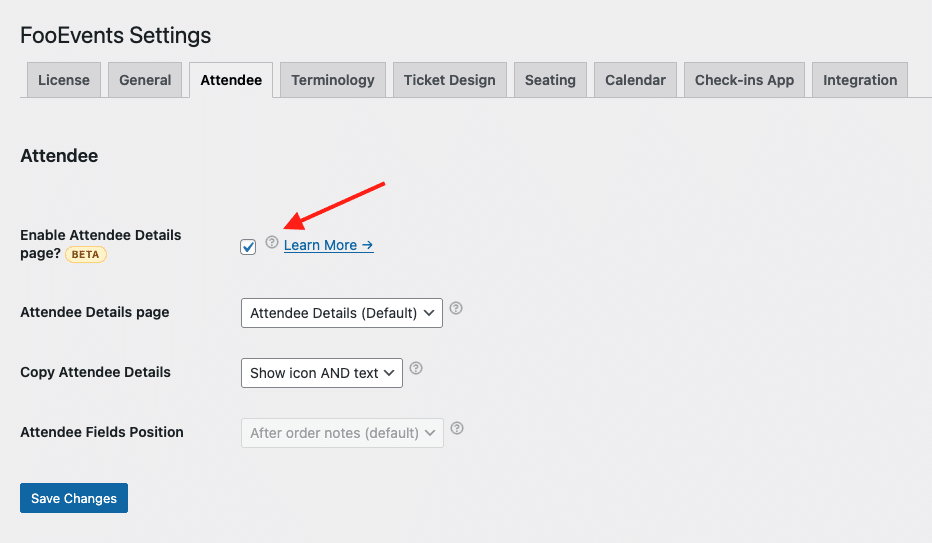Select the Attendee tab

[231, 80]
